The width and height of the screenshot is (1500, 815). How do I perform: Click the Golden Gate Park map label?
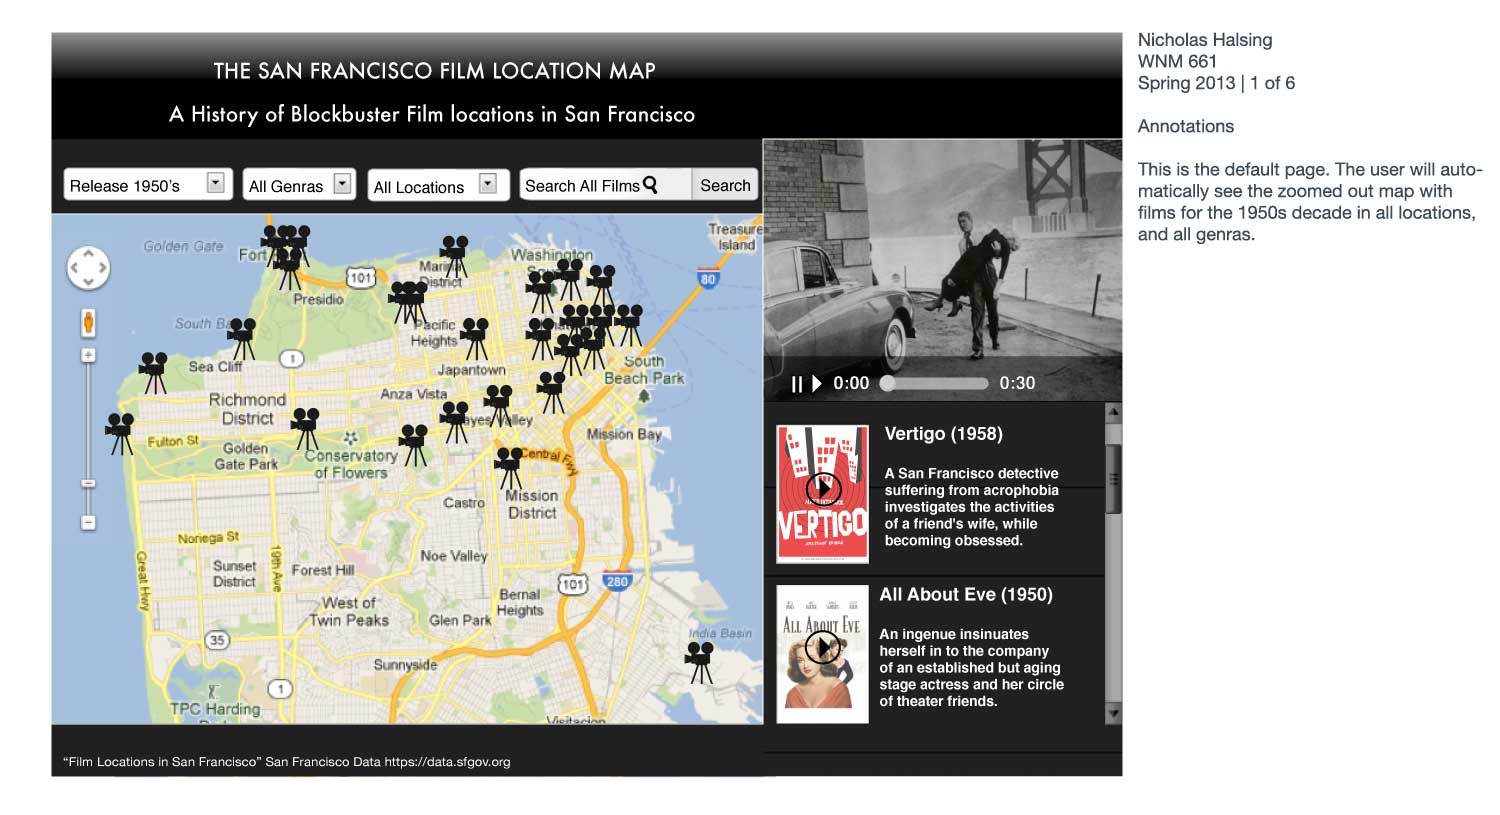tap(246, 456)
